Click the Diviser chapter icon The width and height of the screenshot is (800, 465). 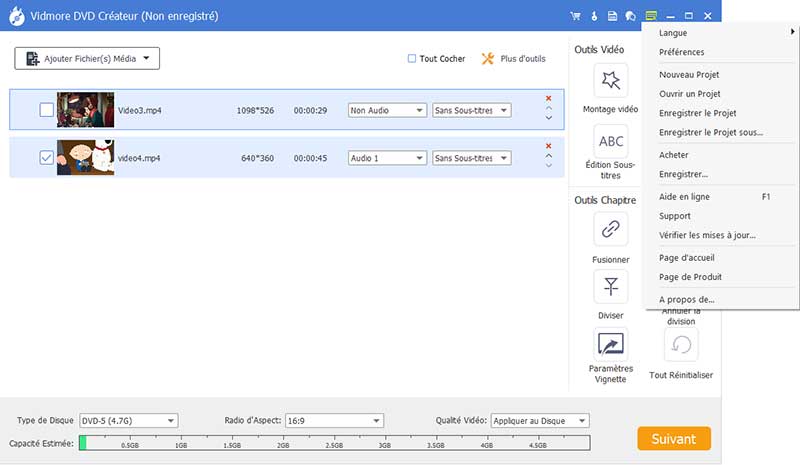tap(610, 287)
